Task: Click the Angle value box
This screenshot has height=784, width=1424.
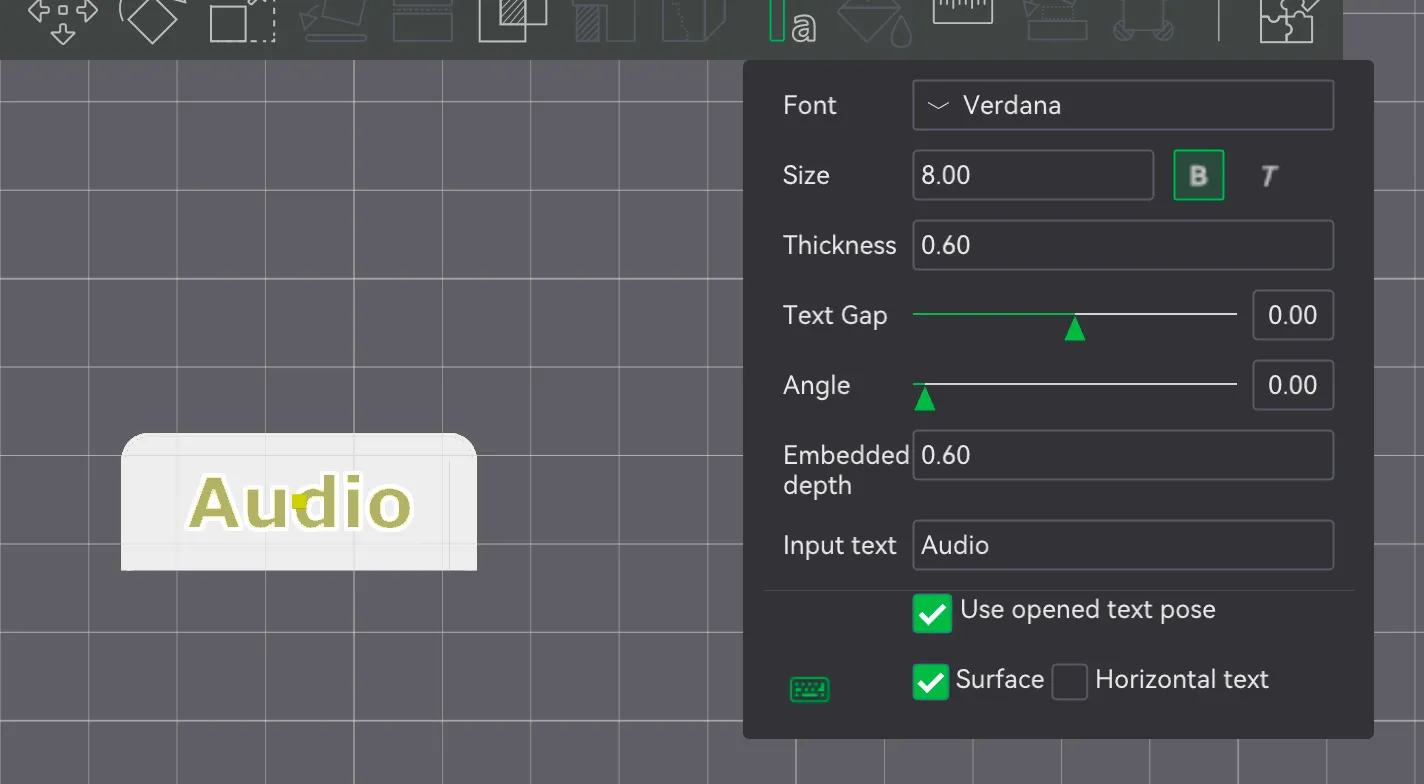Action: 1293,385
